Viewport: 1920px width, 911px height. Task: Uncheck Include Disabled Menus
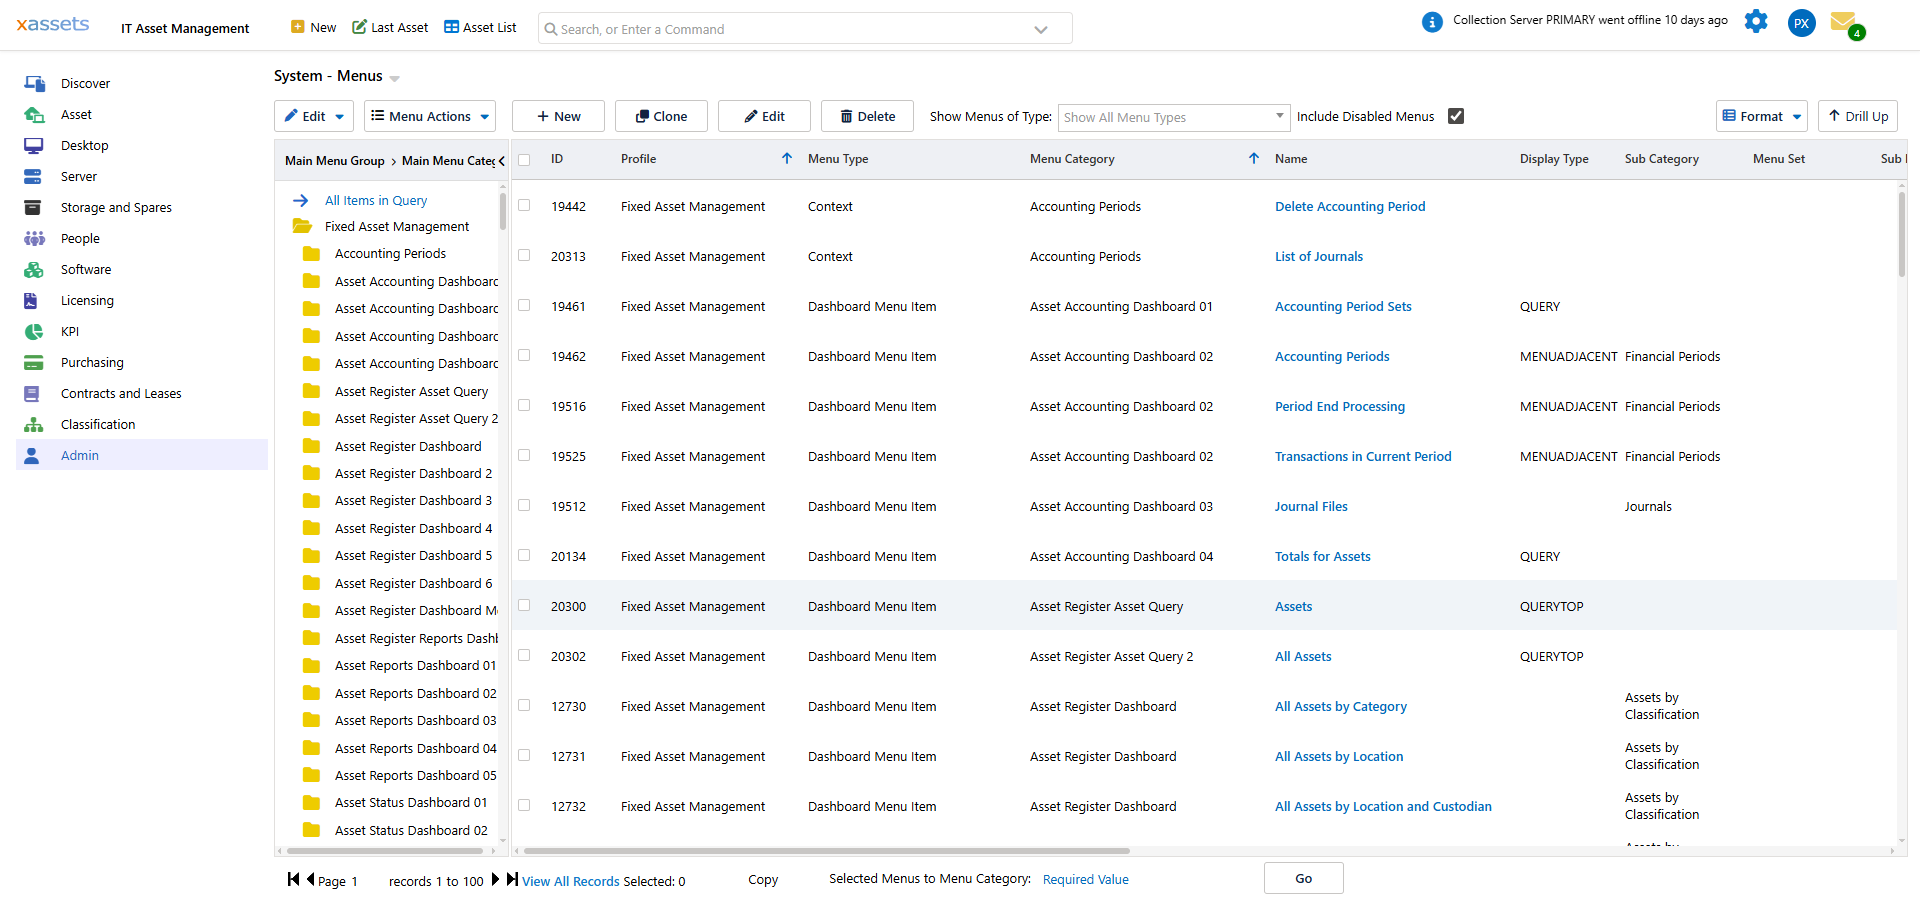(x=1455, y=116)
